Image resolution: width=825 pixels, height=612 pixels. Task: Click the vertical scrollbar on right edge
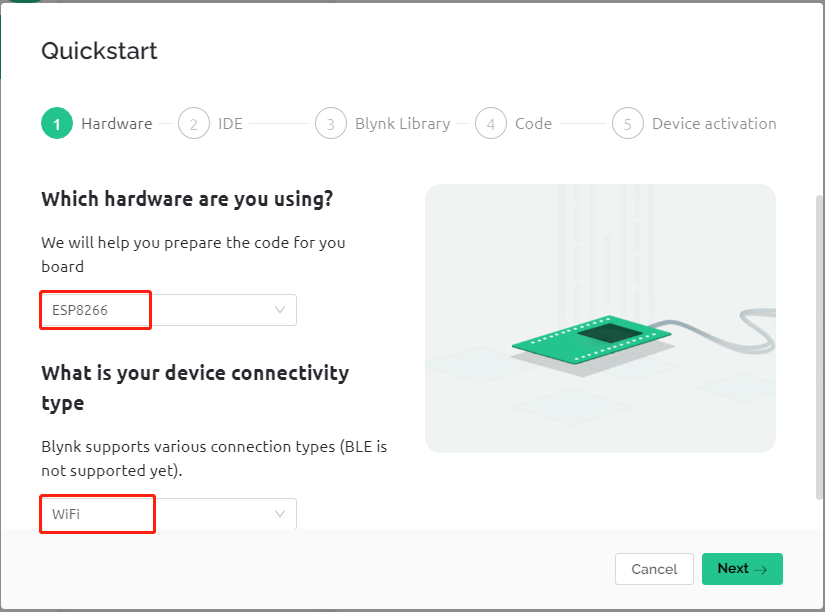819,347
